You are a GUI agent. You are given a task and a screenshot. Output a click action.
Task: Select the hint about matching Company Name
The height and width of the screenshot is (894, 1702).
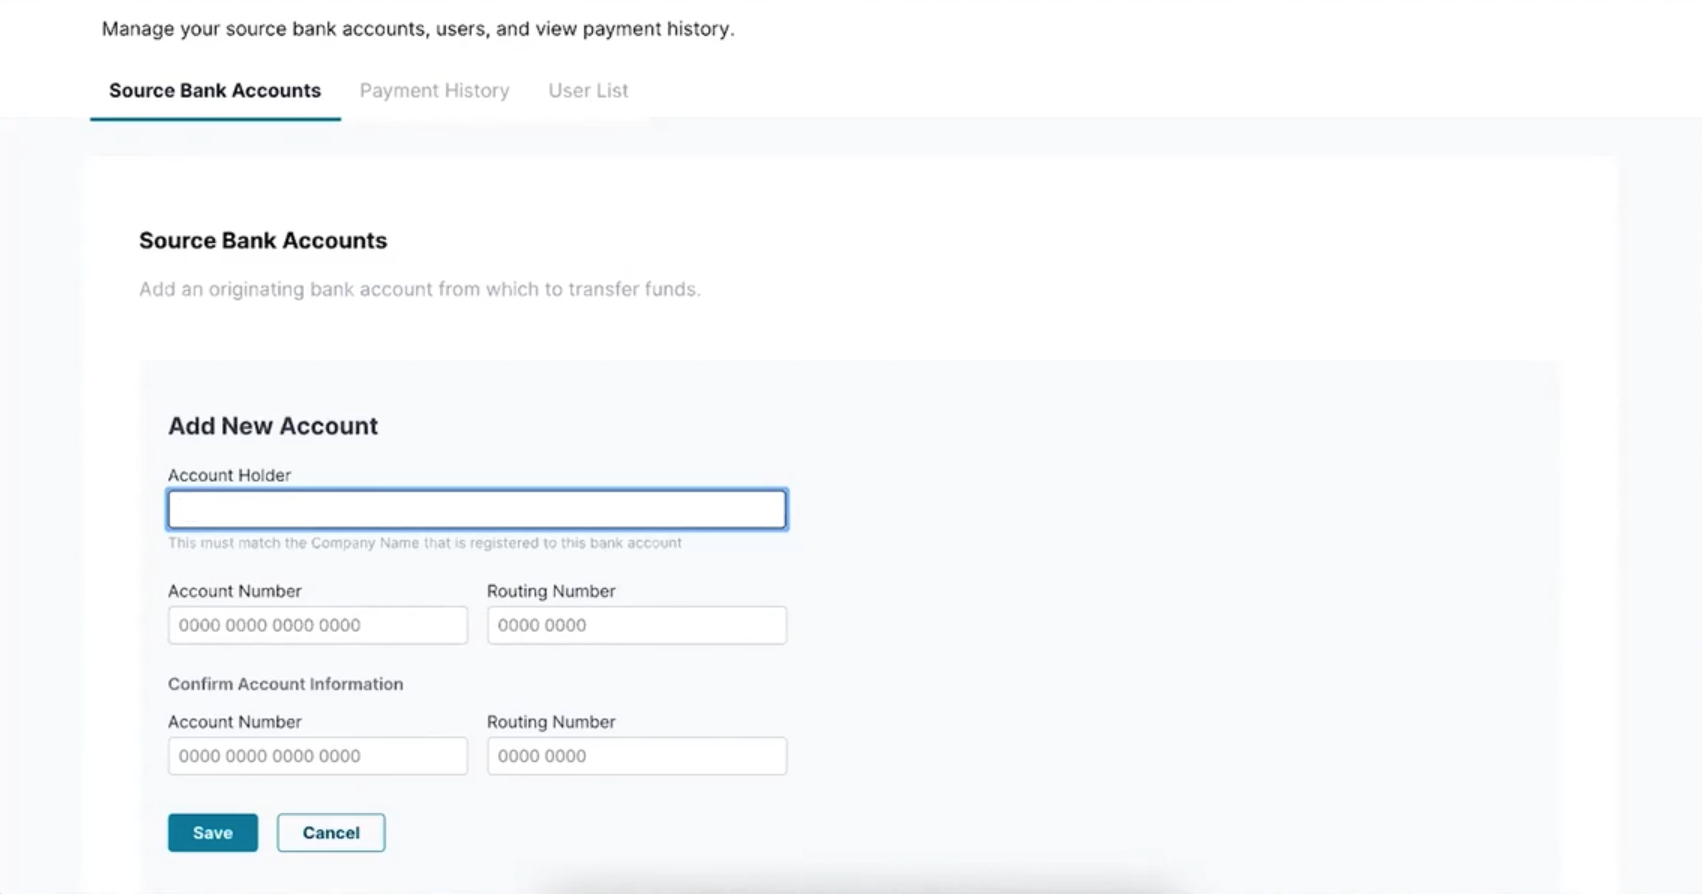[425, 543]
